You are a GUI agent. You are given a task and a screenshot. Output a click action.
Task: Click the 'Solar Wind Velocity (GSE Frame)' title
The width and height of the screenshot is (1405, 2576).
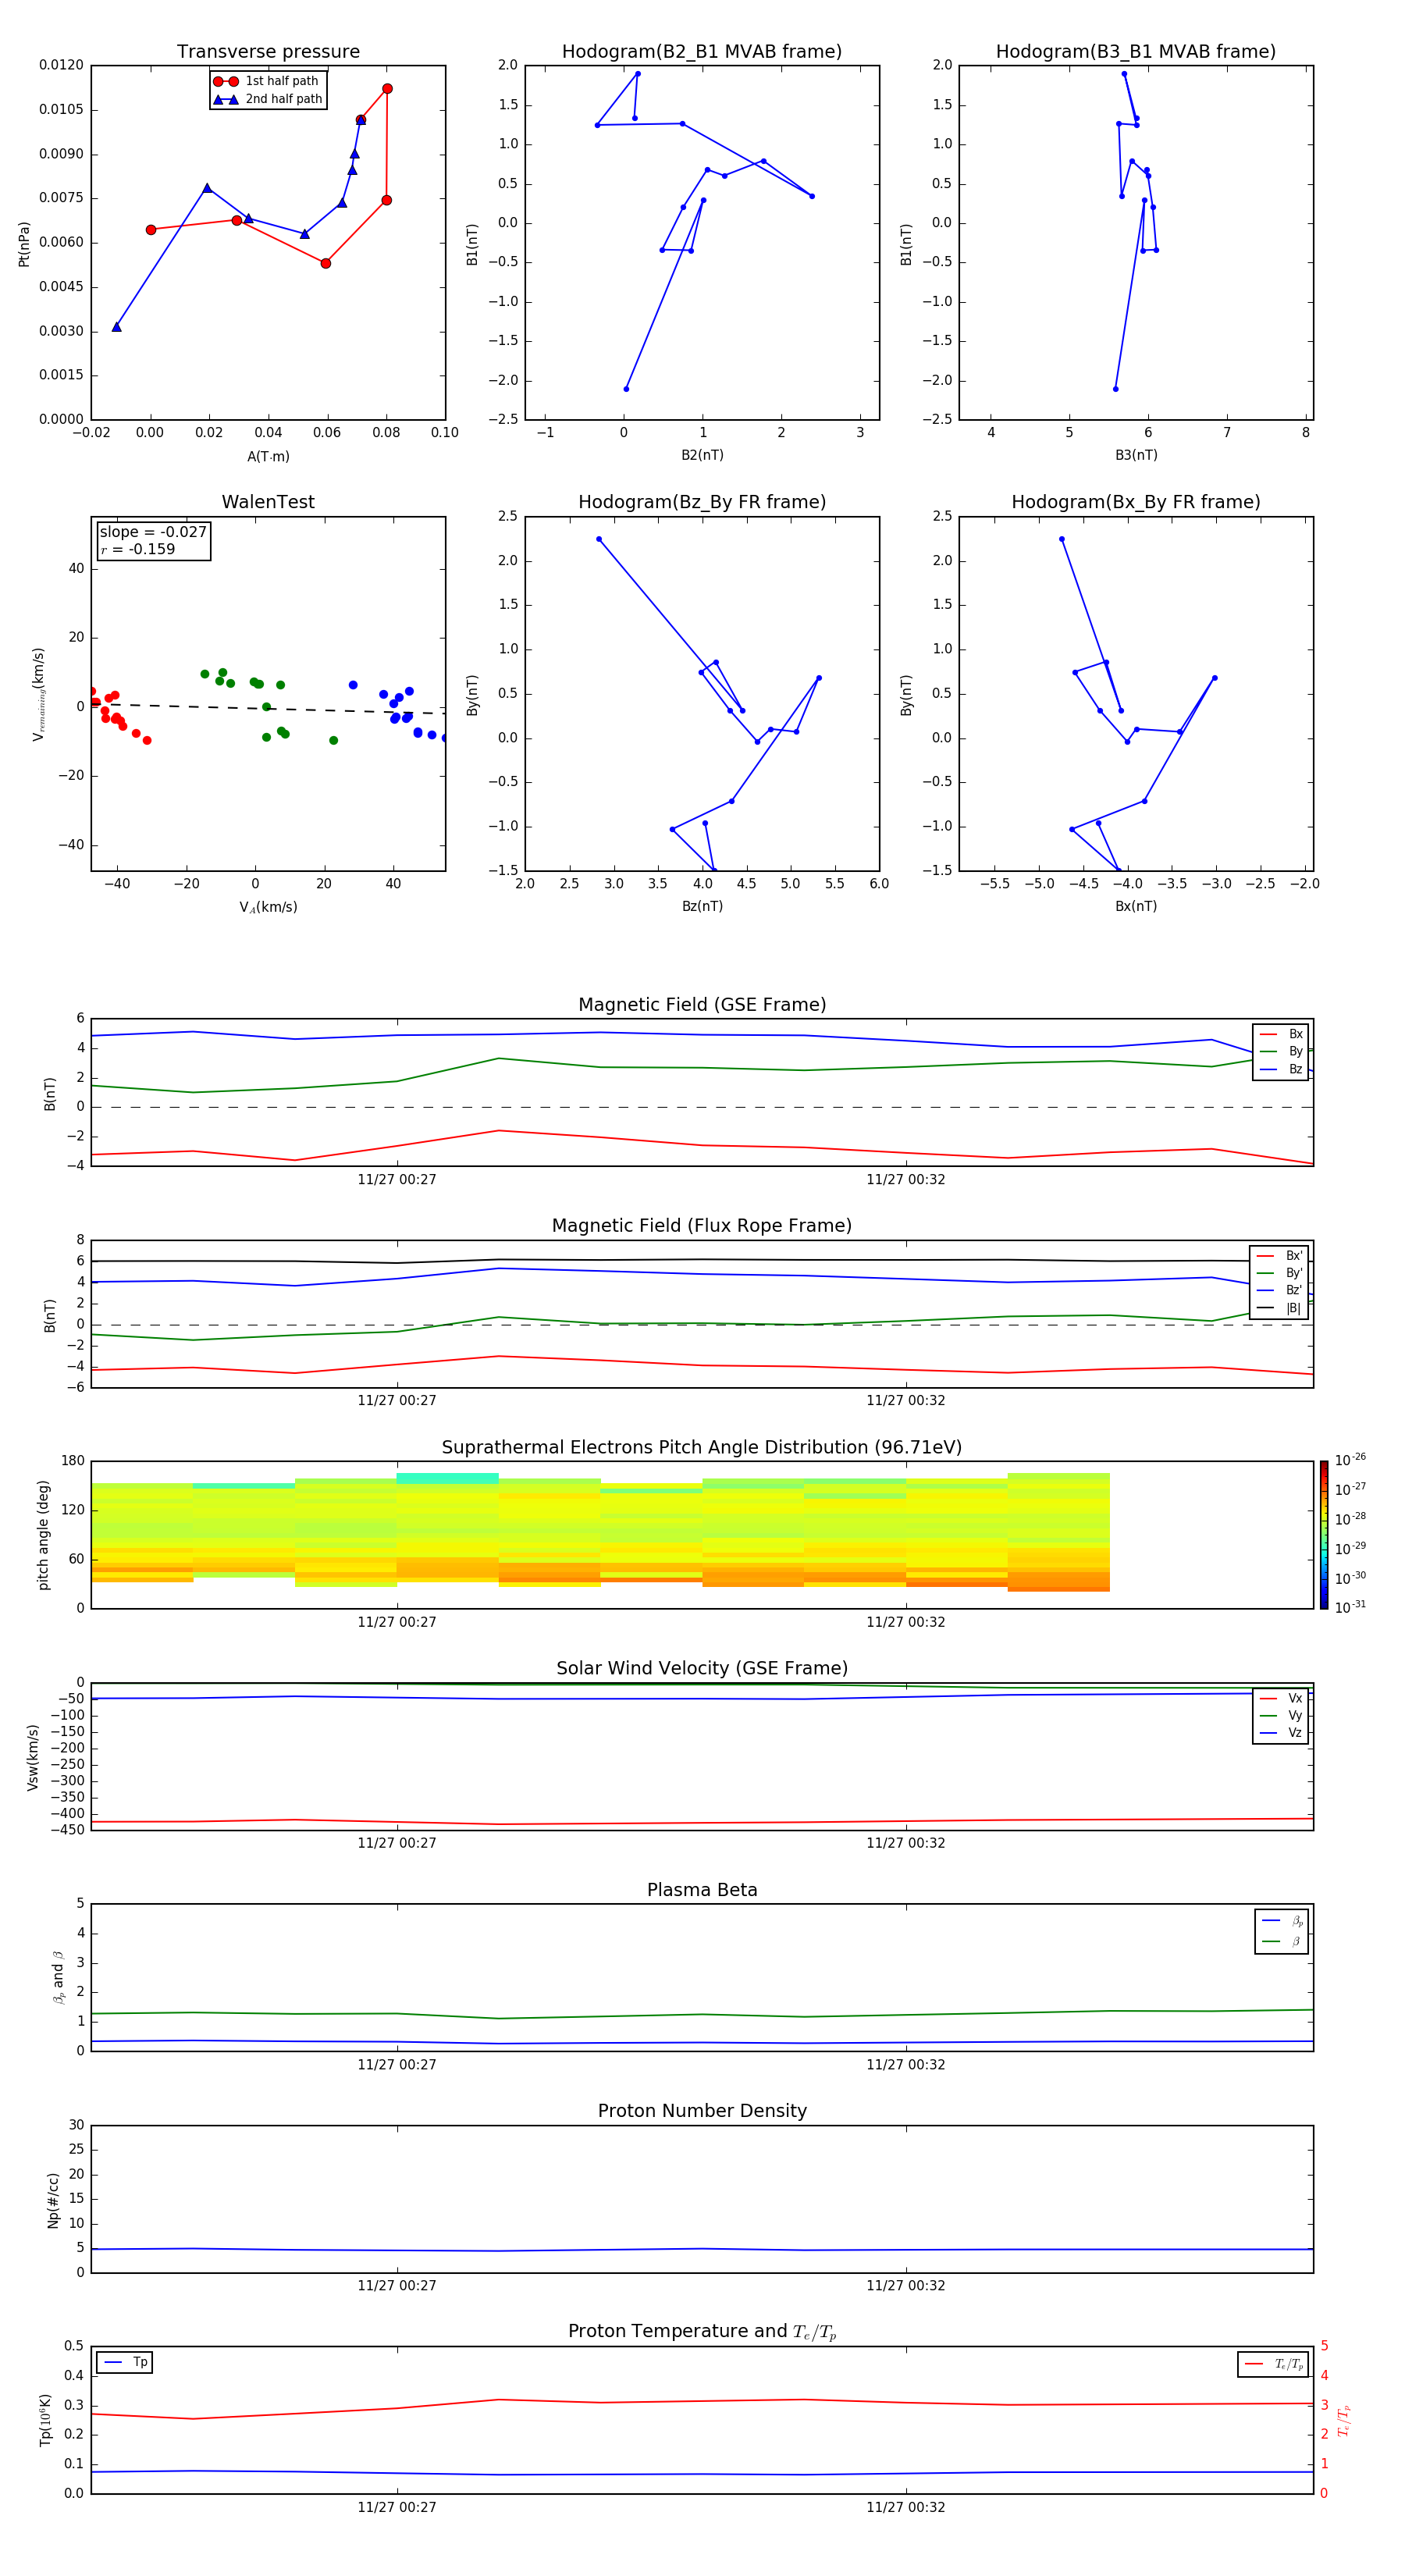pyautogui.click(x=702, y=1669)
